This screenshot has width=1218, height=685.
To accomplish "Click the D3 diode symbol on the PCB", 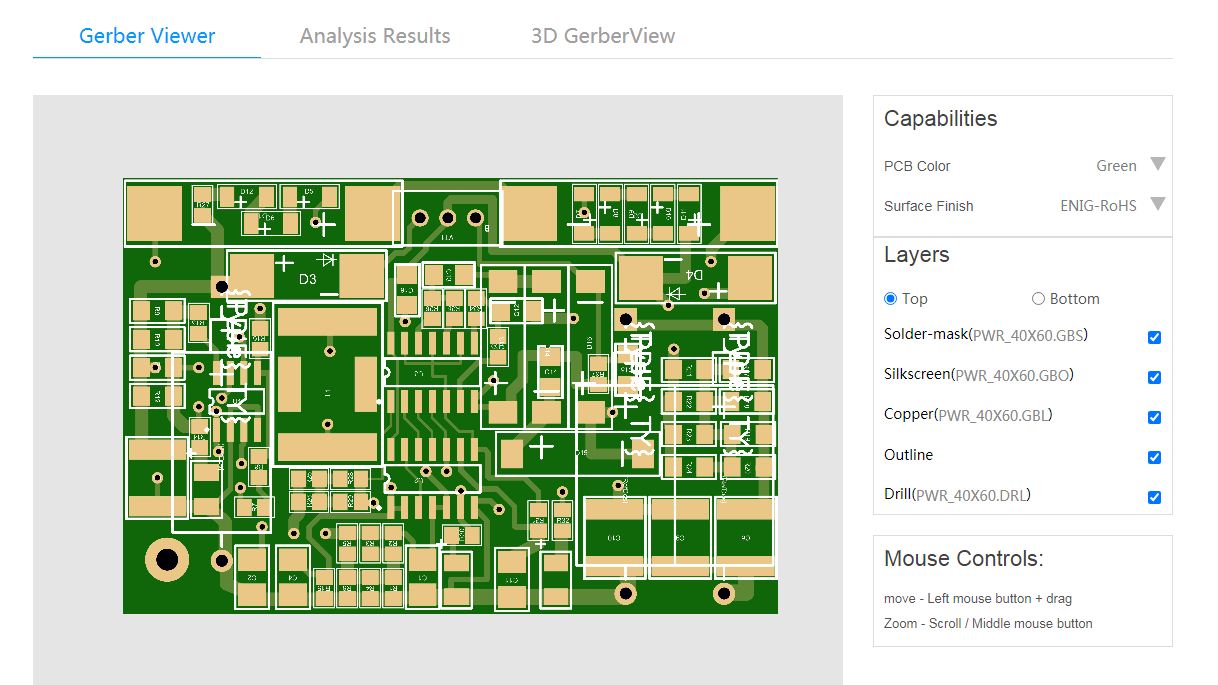I will 326,260.
